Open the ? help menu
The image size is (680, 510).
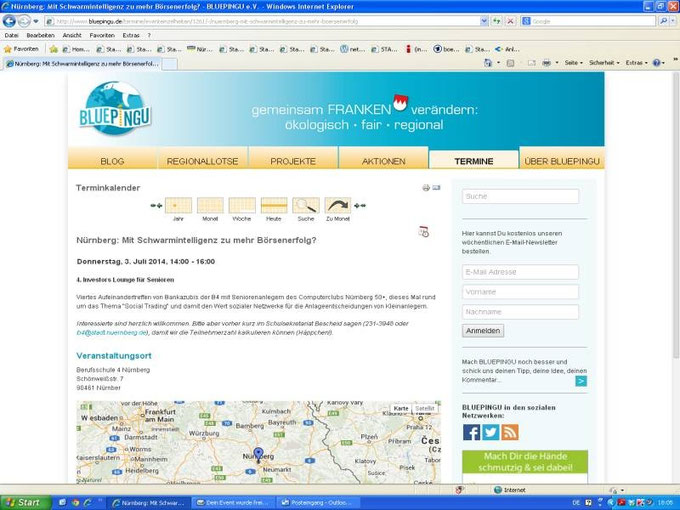point(149,36)
